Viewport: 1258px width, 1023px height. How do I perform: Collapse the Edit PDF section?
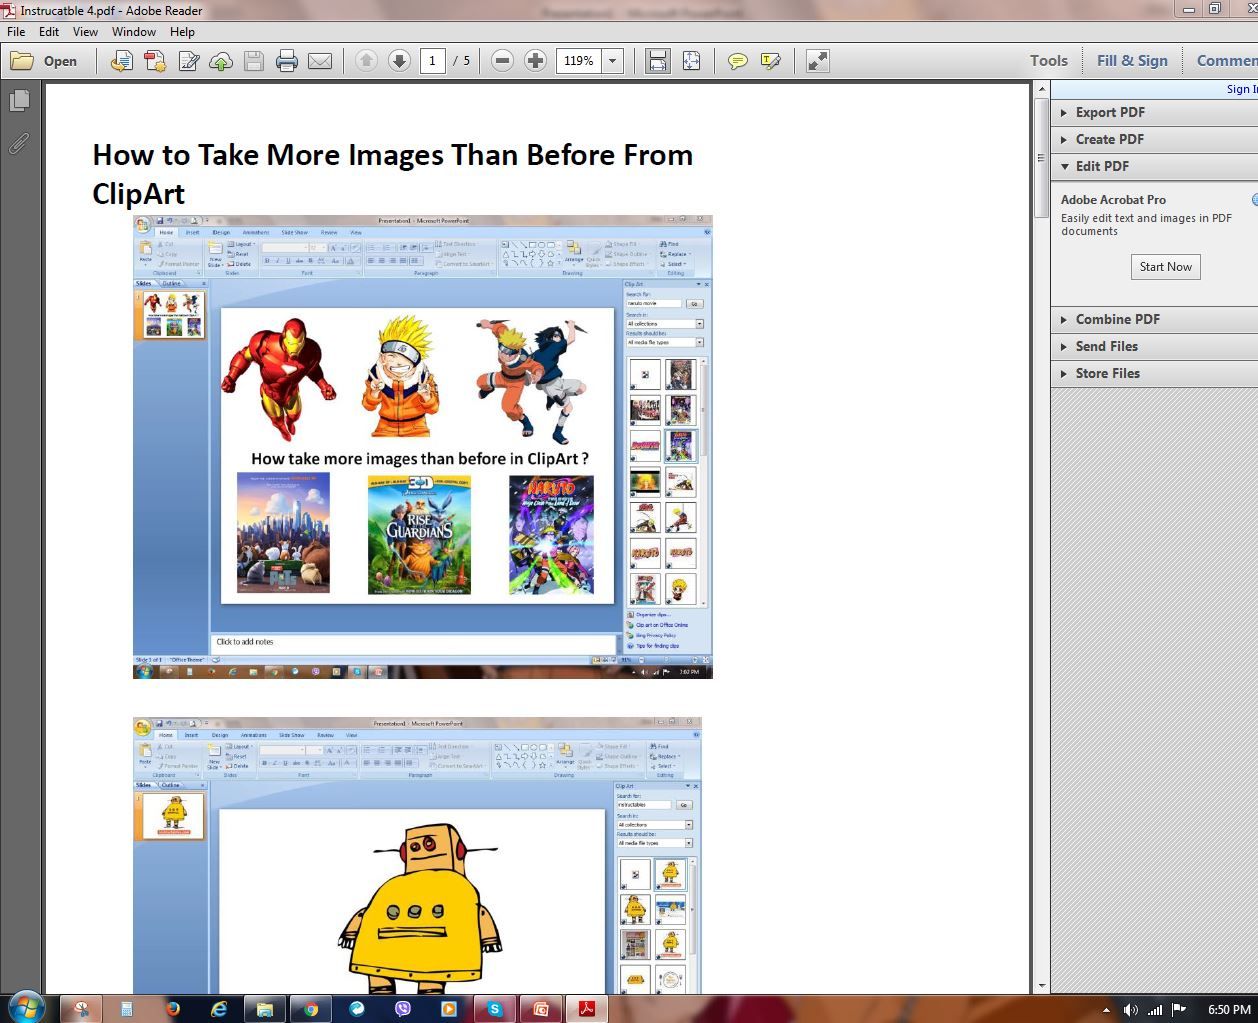[1154, 166]
